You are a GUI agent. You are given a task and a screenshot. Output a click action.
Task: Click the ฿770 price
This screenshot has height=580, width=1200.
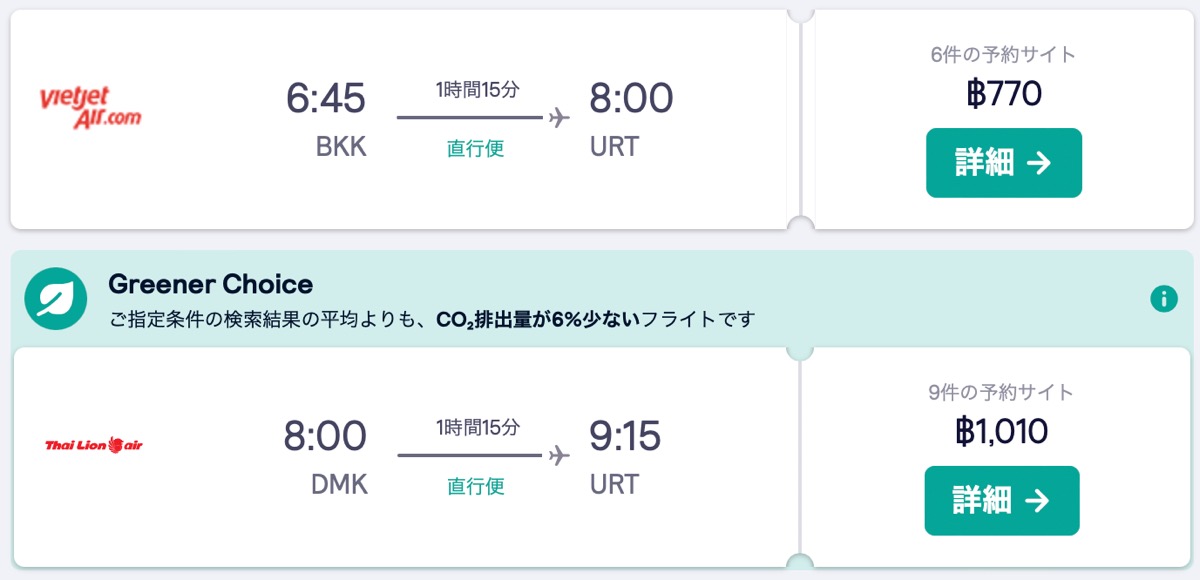pos(1004,94)
